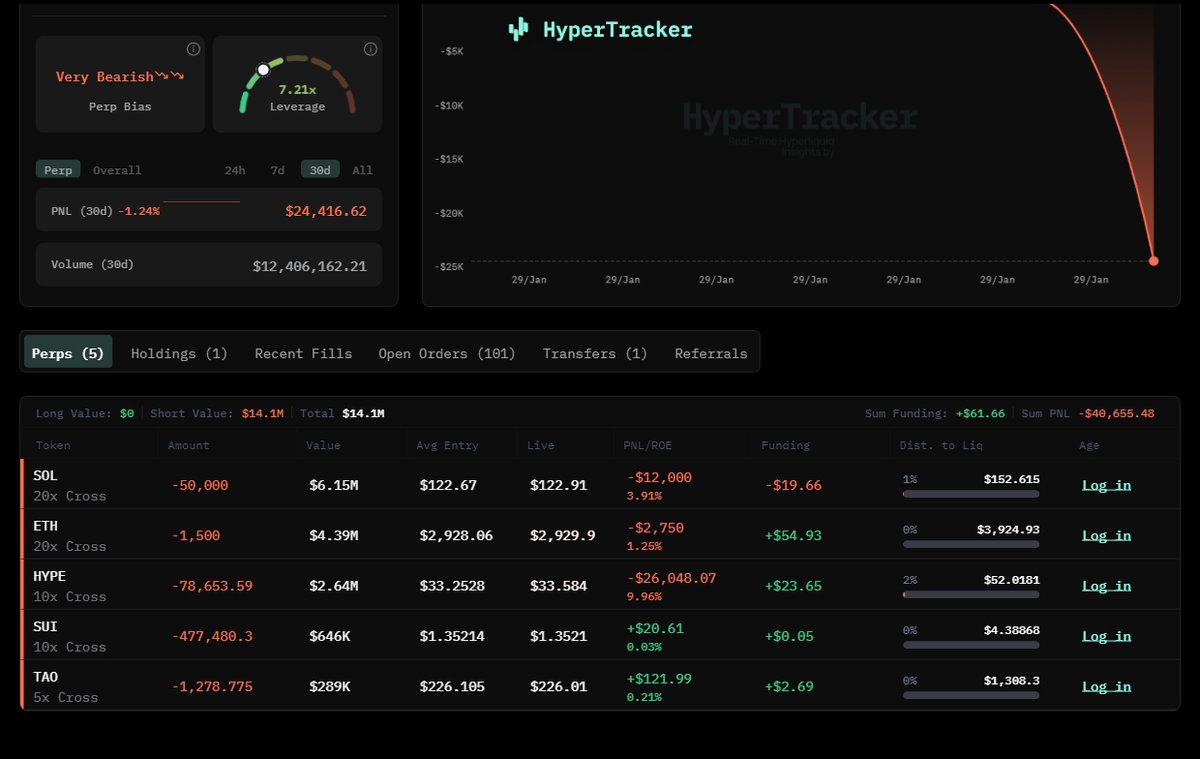Click the volume value $12,406,162.21
Screen dimensions: 1200x759
click(310, 266)
